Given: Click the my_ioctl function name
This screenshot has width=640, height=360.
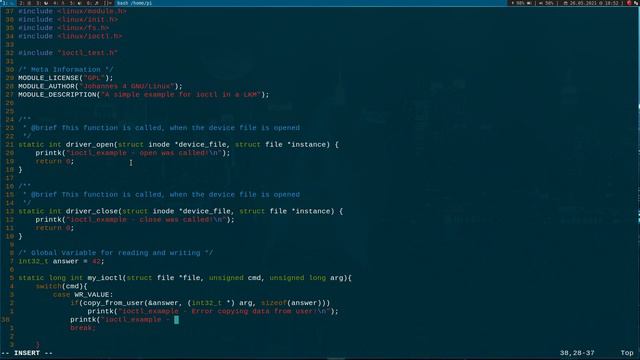Looking at the screenshot, I should coord(104,278).
